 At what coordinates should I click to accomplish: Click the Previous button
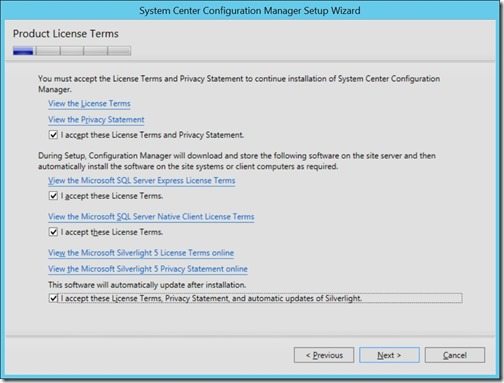click(324, 355)
